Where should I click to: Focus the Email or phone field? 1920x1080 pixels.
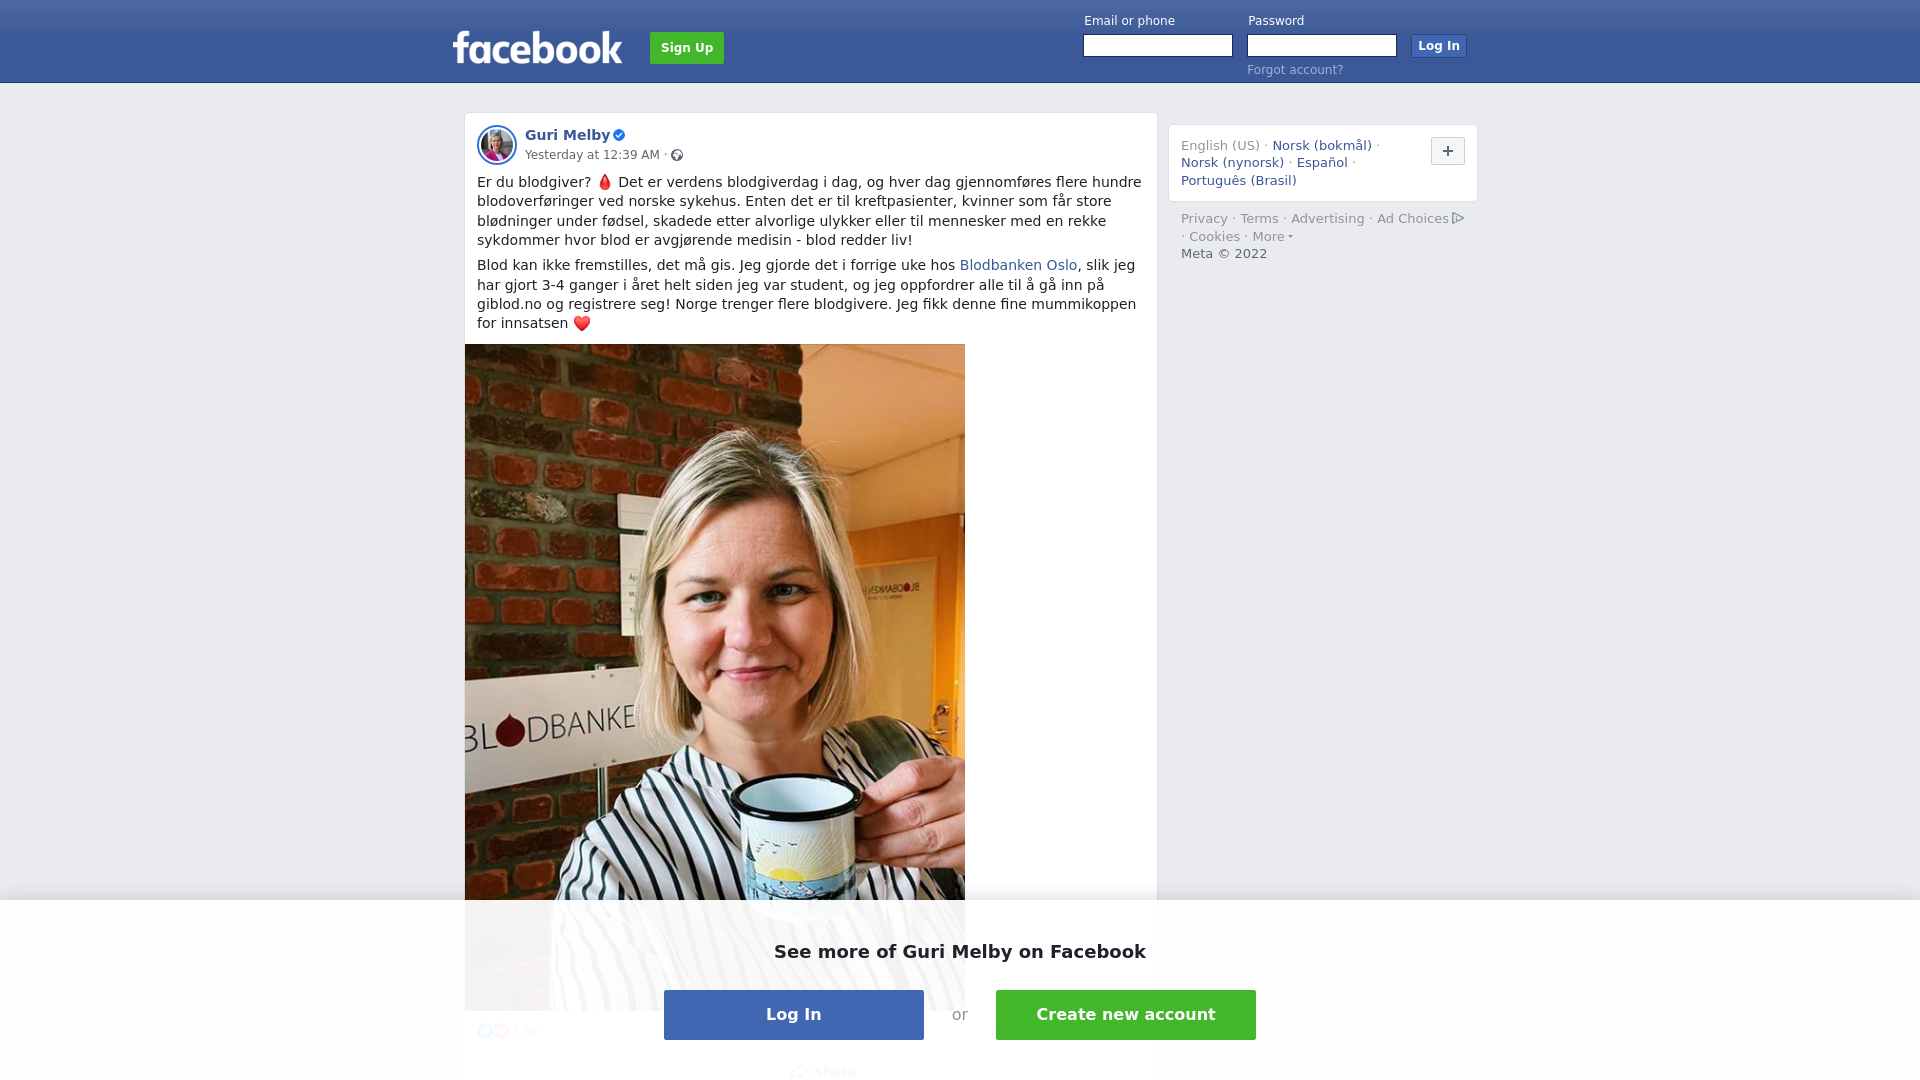pyautogui.click(x=1158, y=46)
